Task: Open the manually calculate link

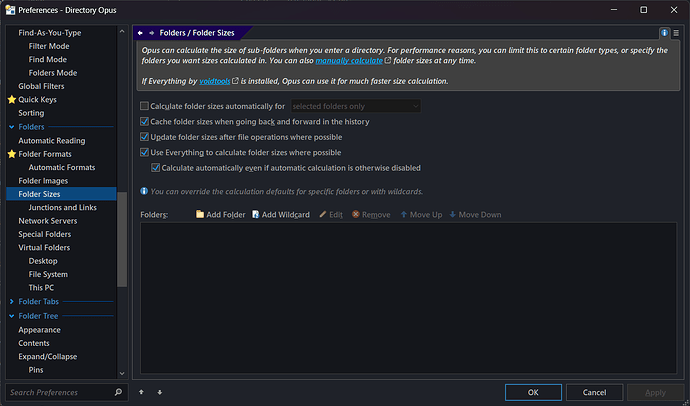Action: (x=349, y=61)
